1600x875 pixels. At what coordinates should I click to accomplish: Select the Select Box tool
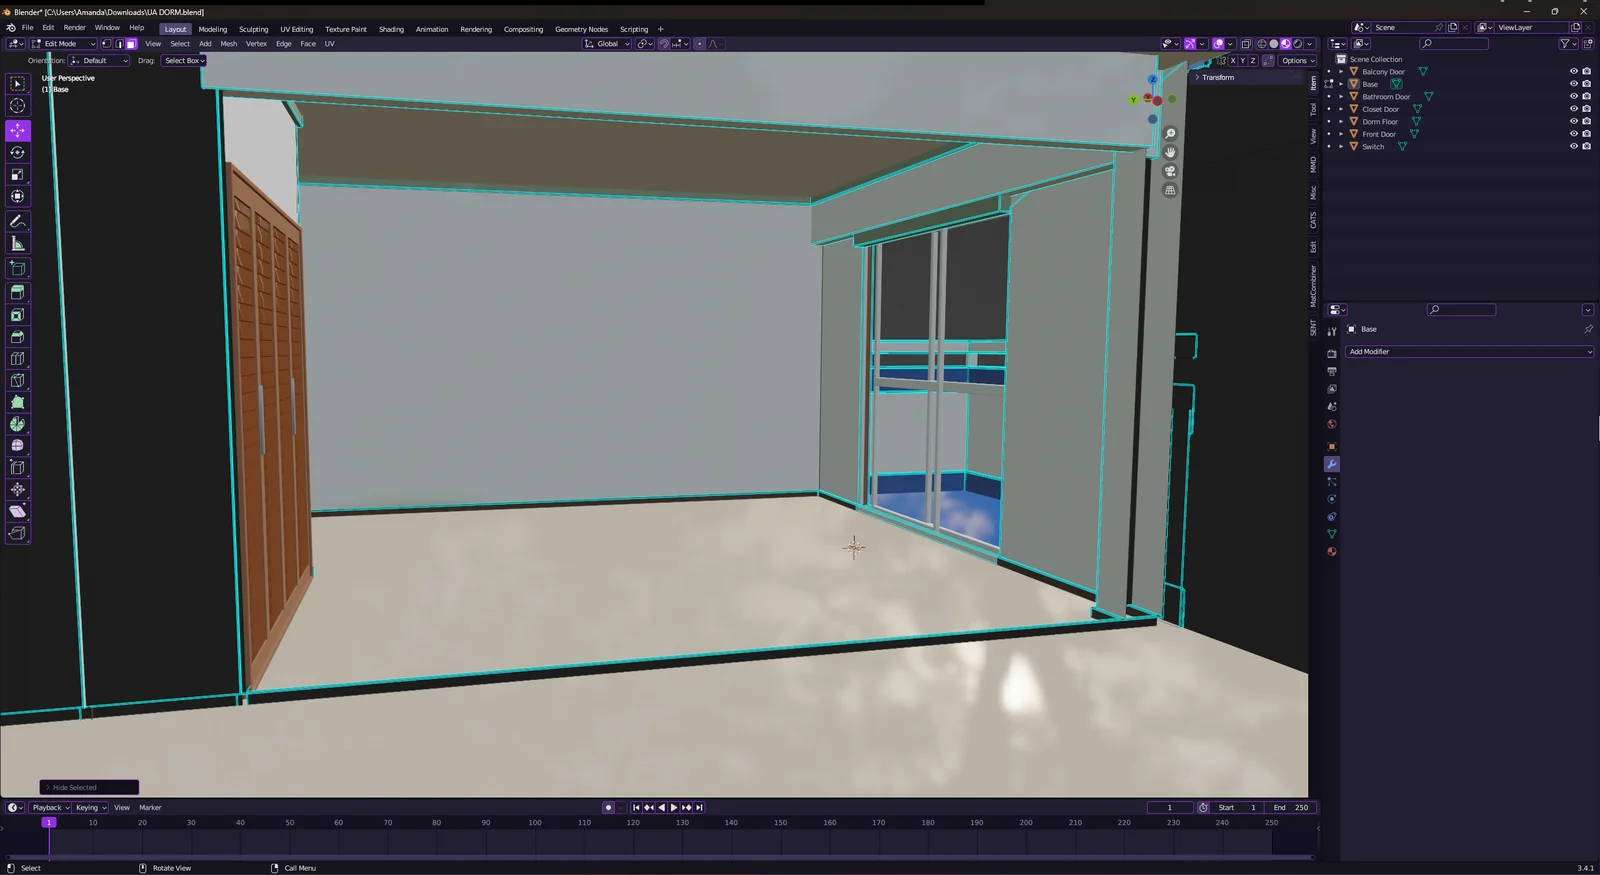[x=18, y=84]
